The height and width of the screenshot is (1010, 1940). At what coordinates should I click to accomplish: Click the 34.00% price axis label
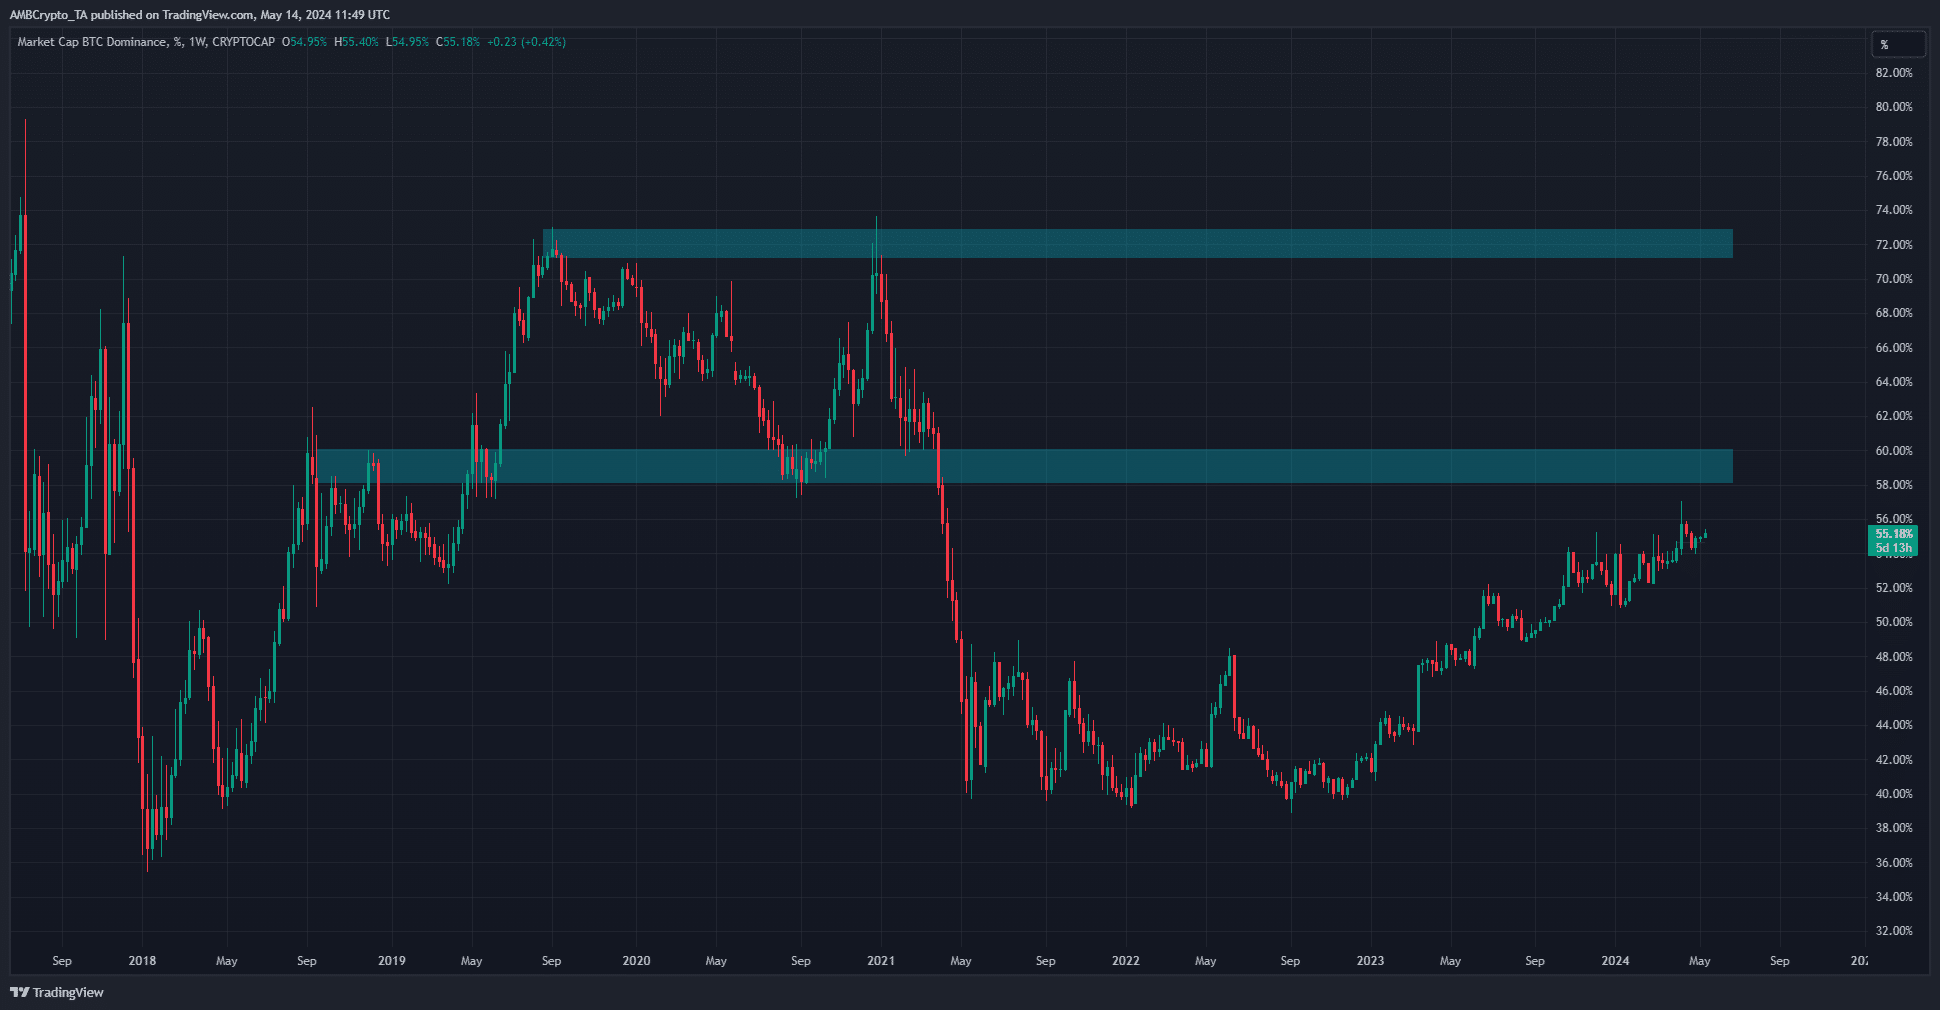click(1894, 897)
